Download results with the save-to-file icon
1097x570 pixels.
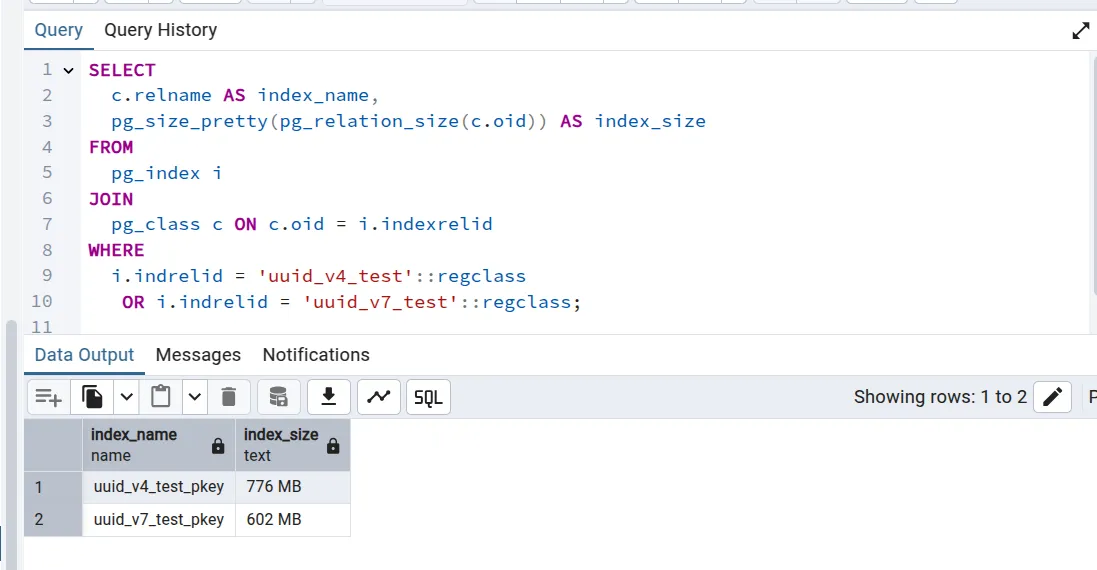click(x=328, y=397)
